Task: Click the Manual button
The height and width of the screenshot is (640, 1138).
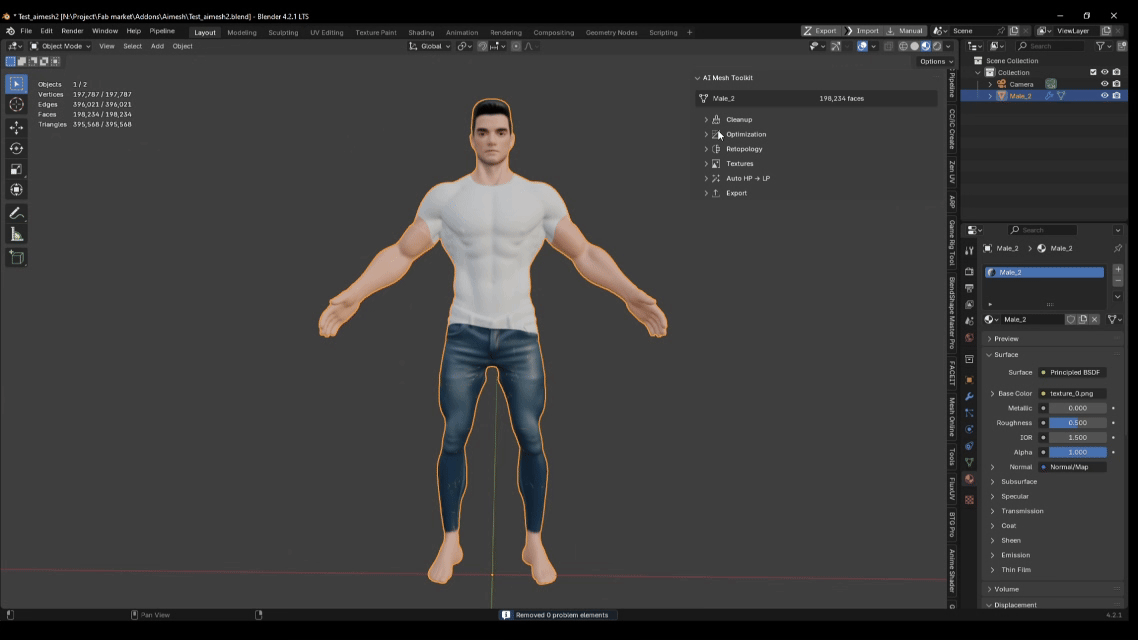Action: (904, 31)
